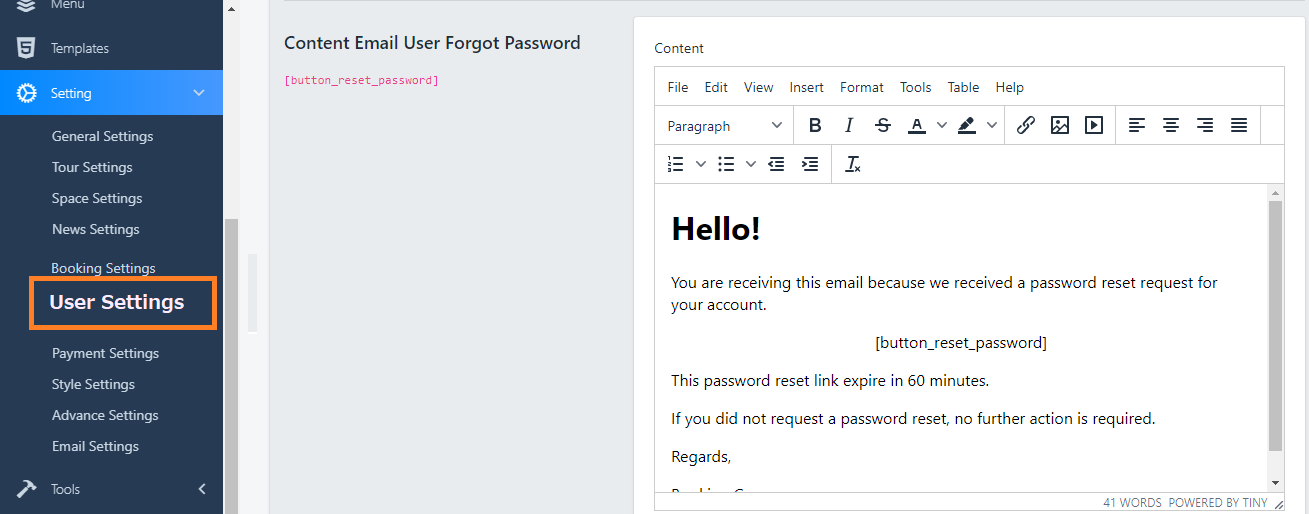This screenshot has height=514, width=1309.
Task: Justify the text alignment
Action: tap(1238, 126)
